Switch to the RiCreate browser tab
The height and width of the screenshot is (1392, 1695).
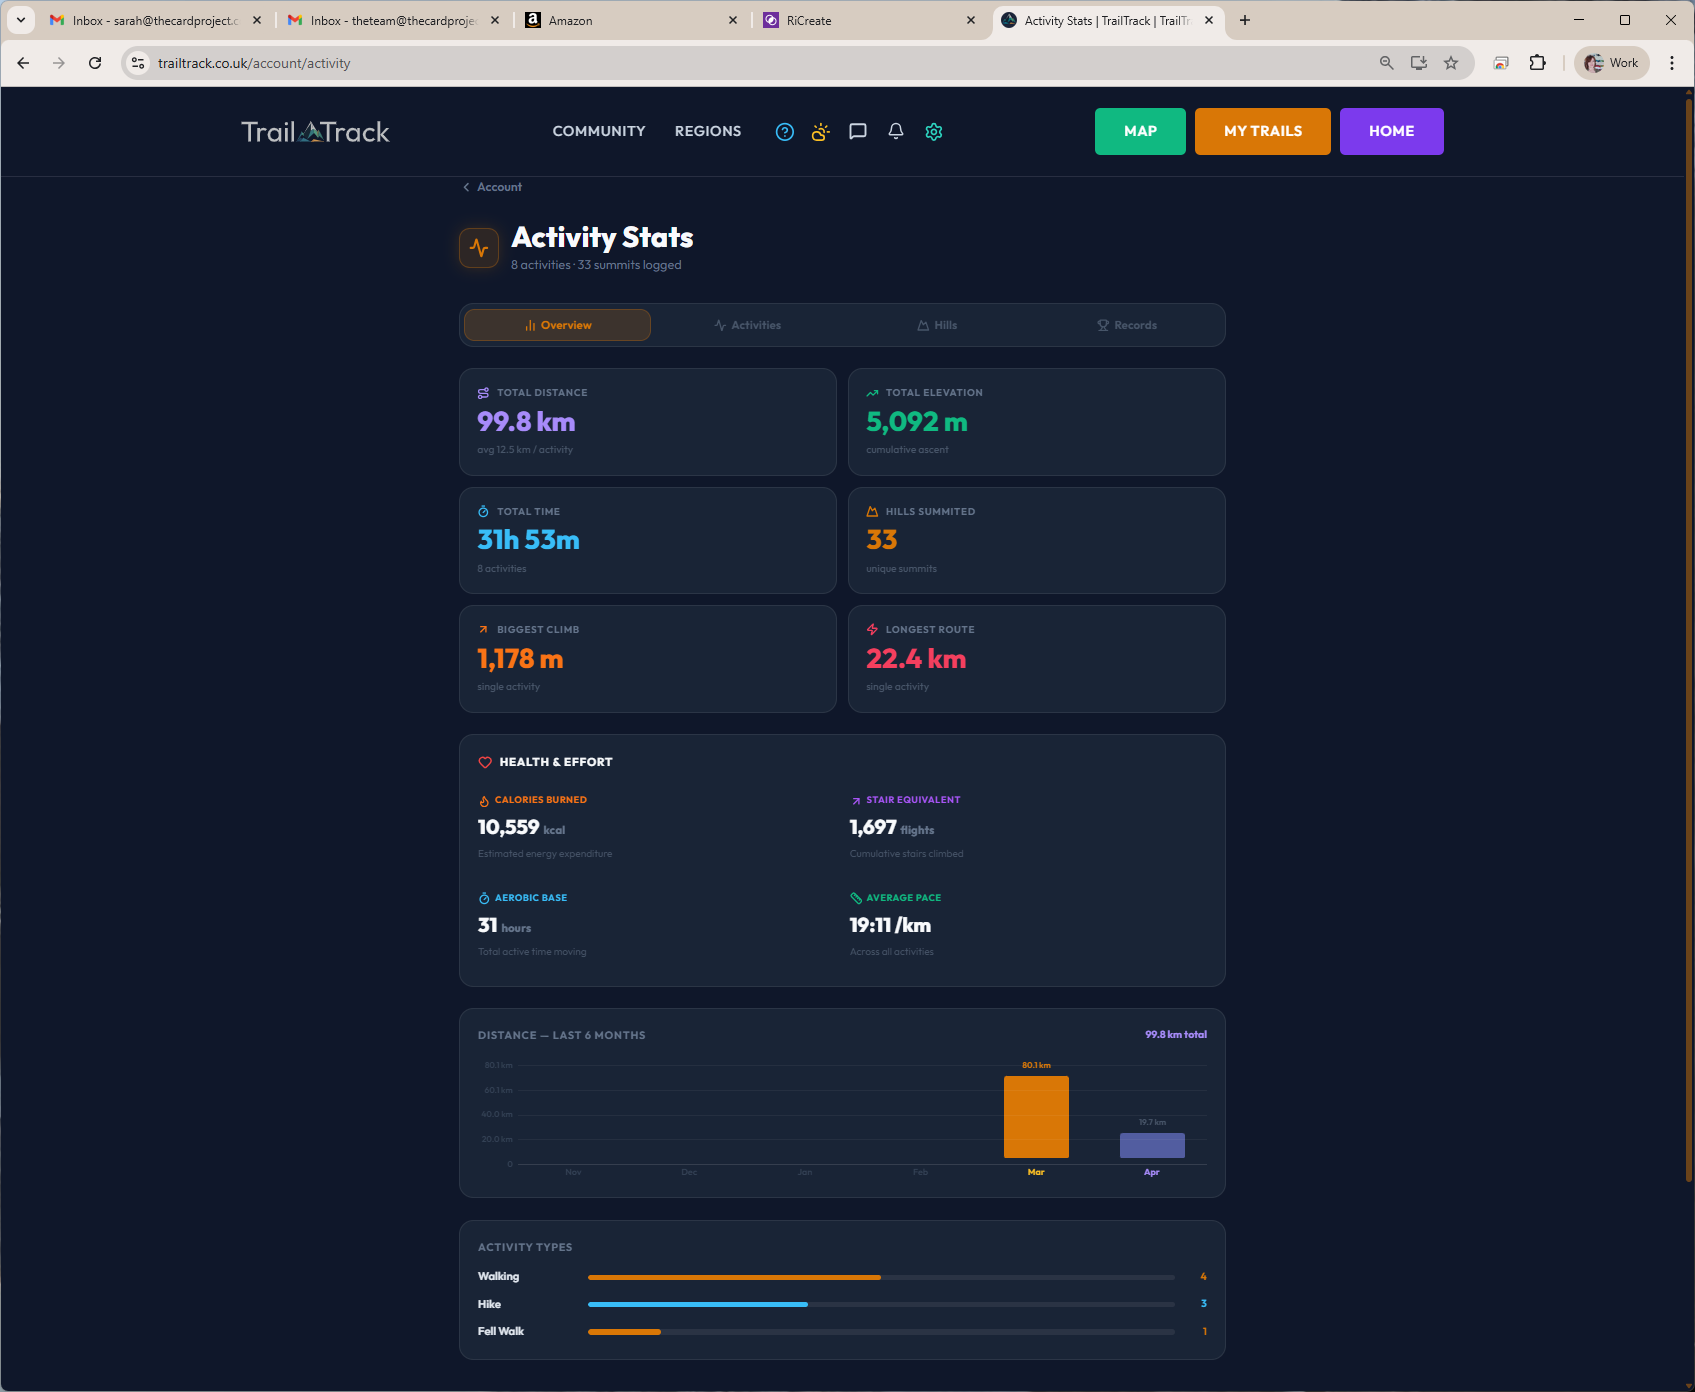868,20
